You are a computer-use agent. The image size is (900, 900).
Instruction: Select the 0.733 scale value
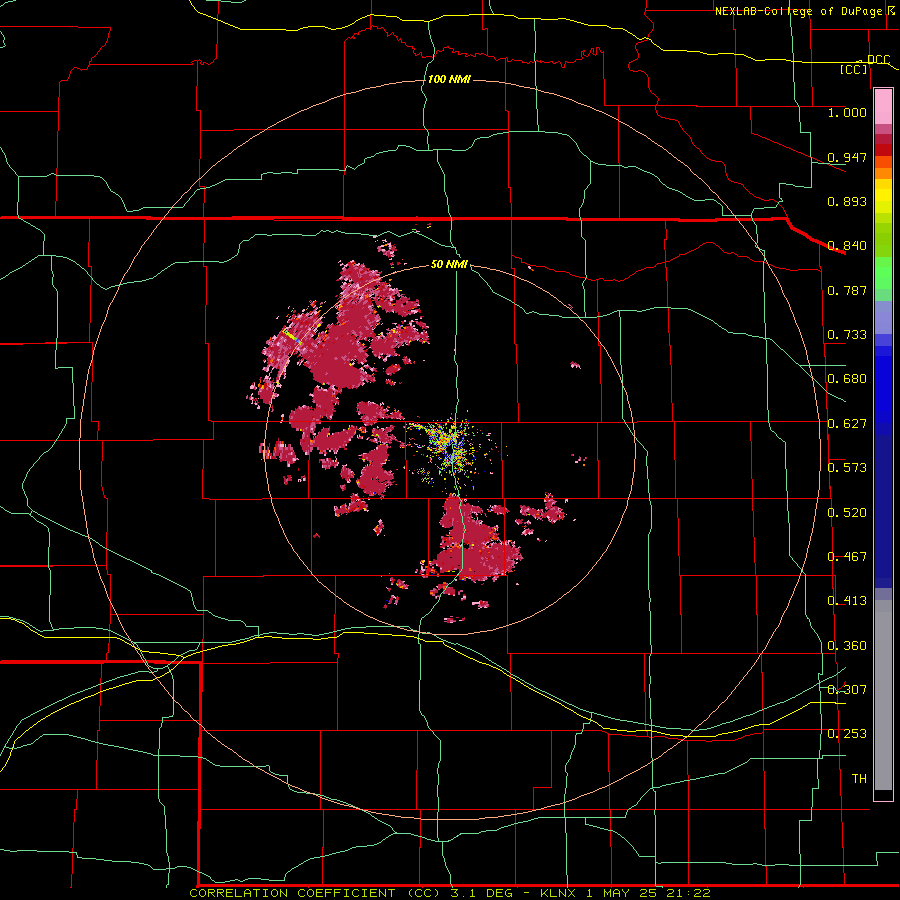[x=847, y=335]
